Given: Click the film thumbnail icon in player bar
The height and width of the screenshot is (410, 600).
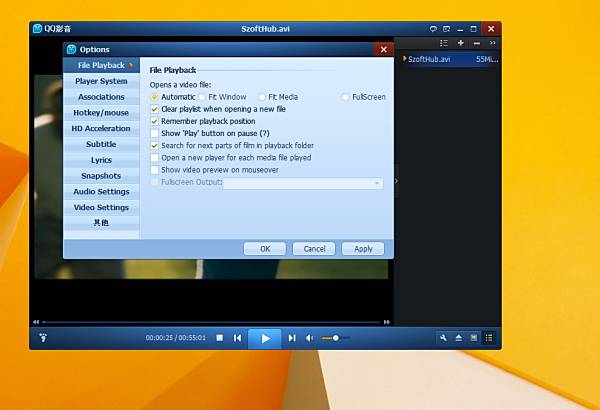Looking at the screenshot, I should tap(474, 338).
